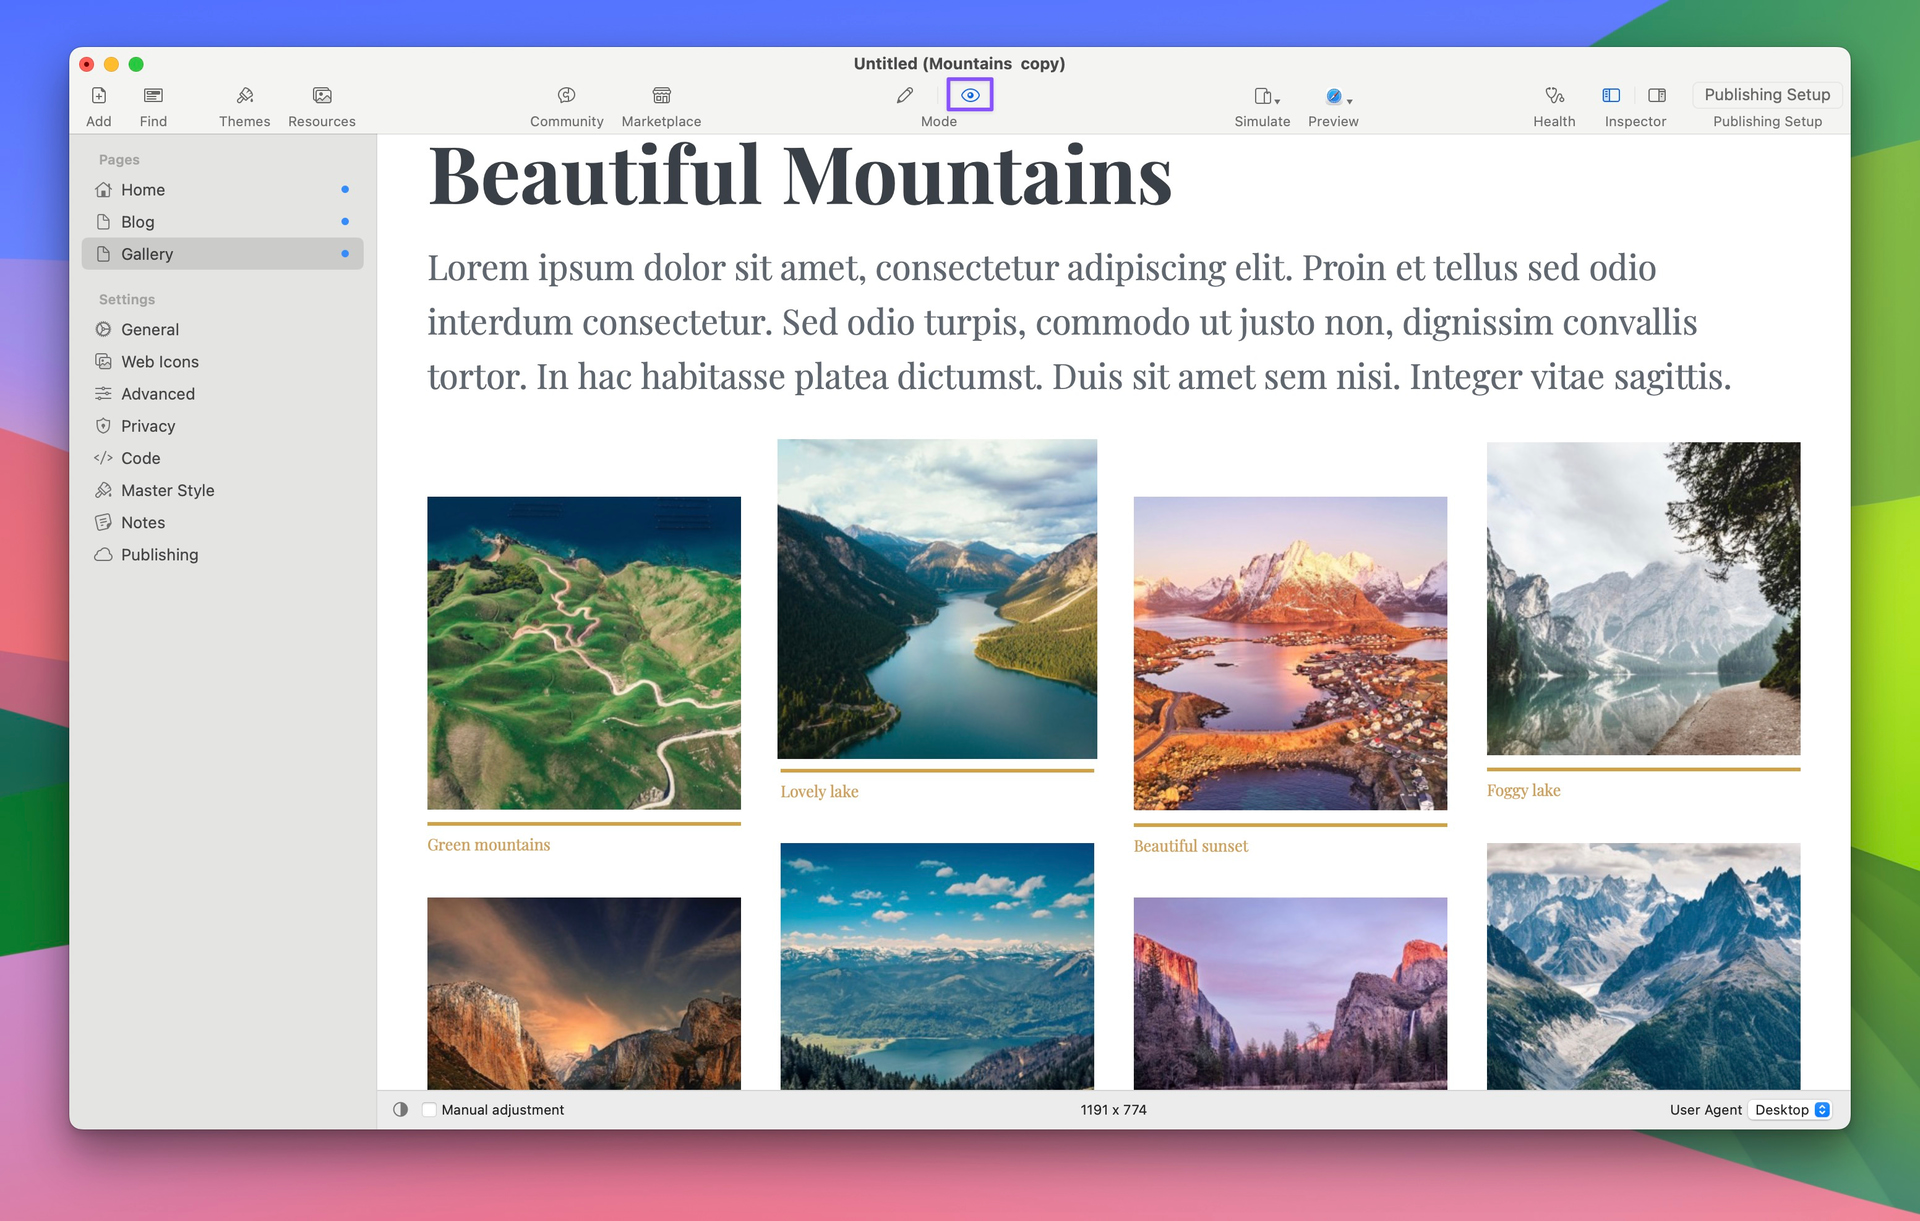Viewport: 1920px width, 1221px height.
Task: Open the Marketplace
Action: [x=661, y=96]
